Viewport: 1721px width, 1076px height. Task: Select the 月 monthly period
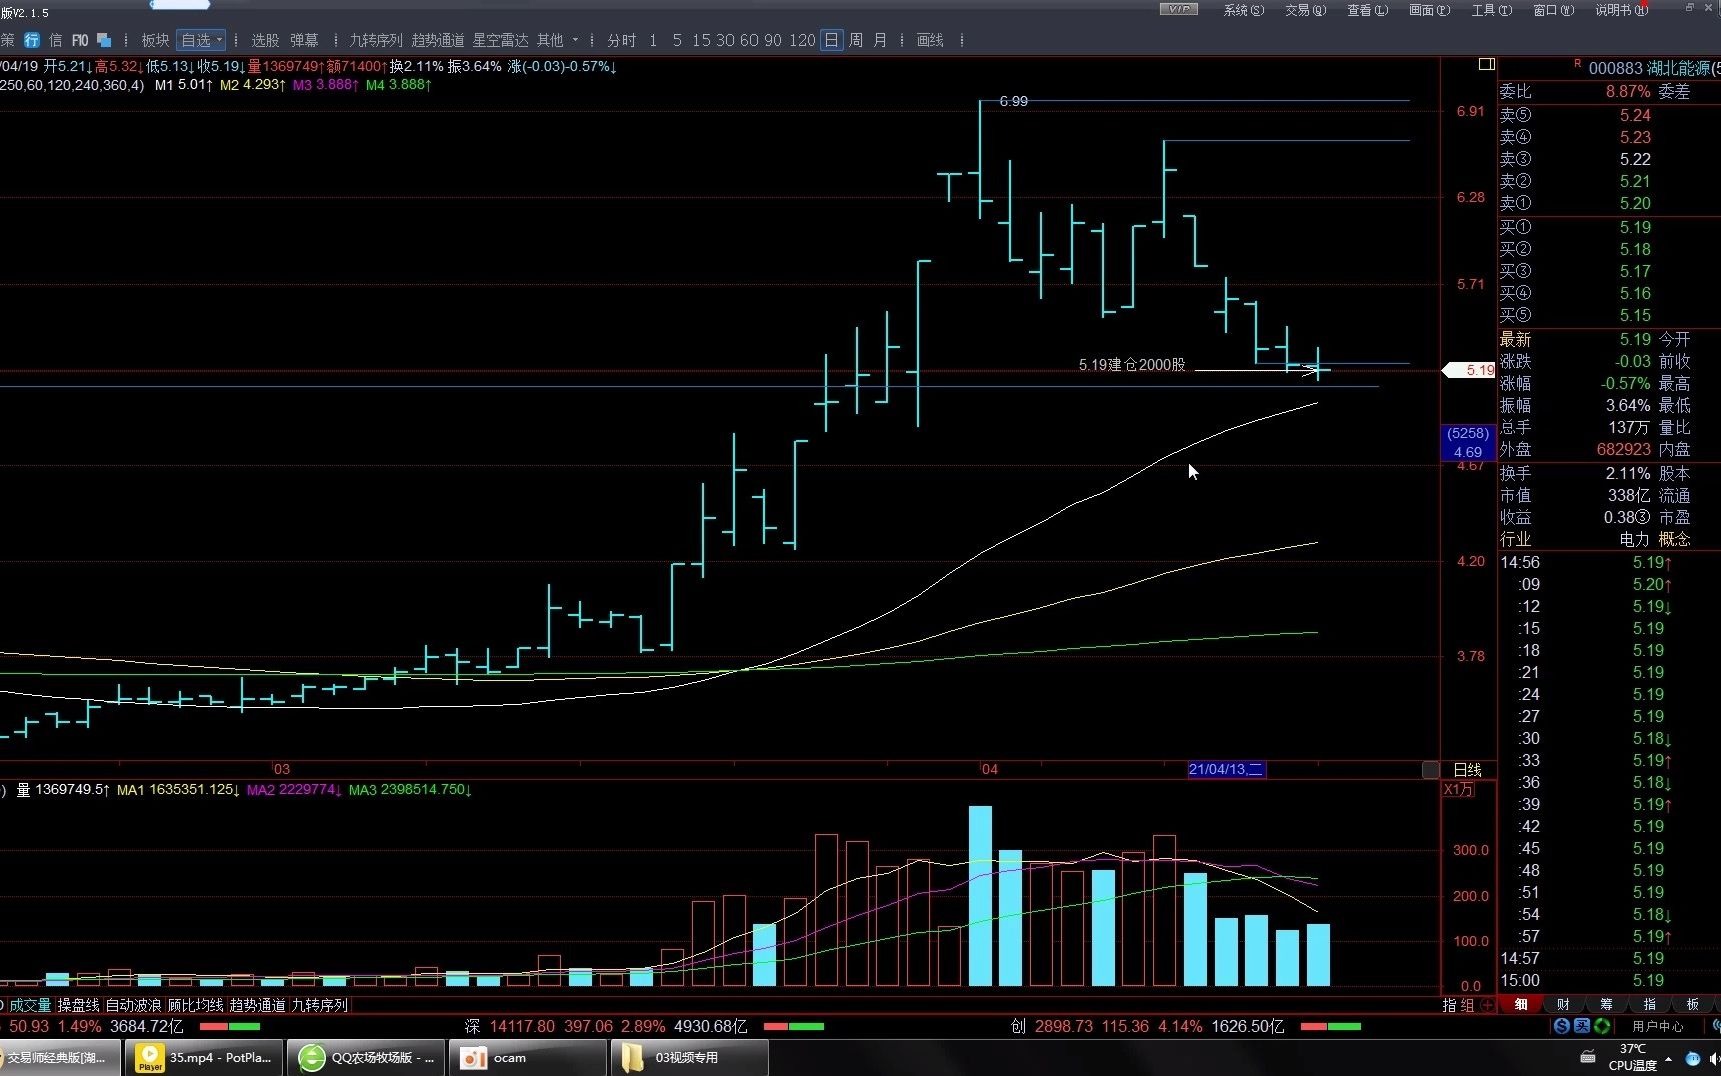(x=880, y=40)
